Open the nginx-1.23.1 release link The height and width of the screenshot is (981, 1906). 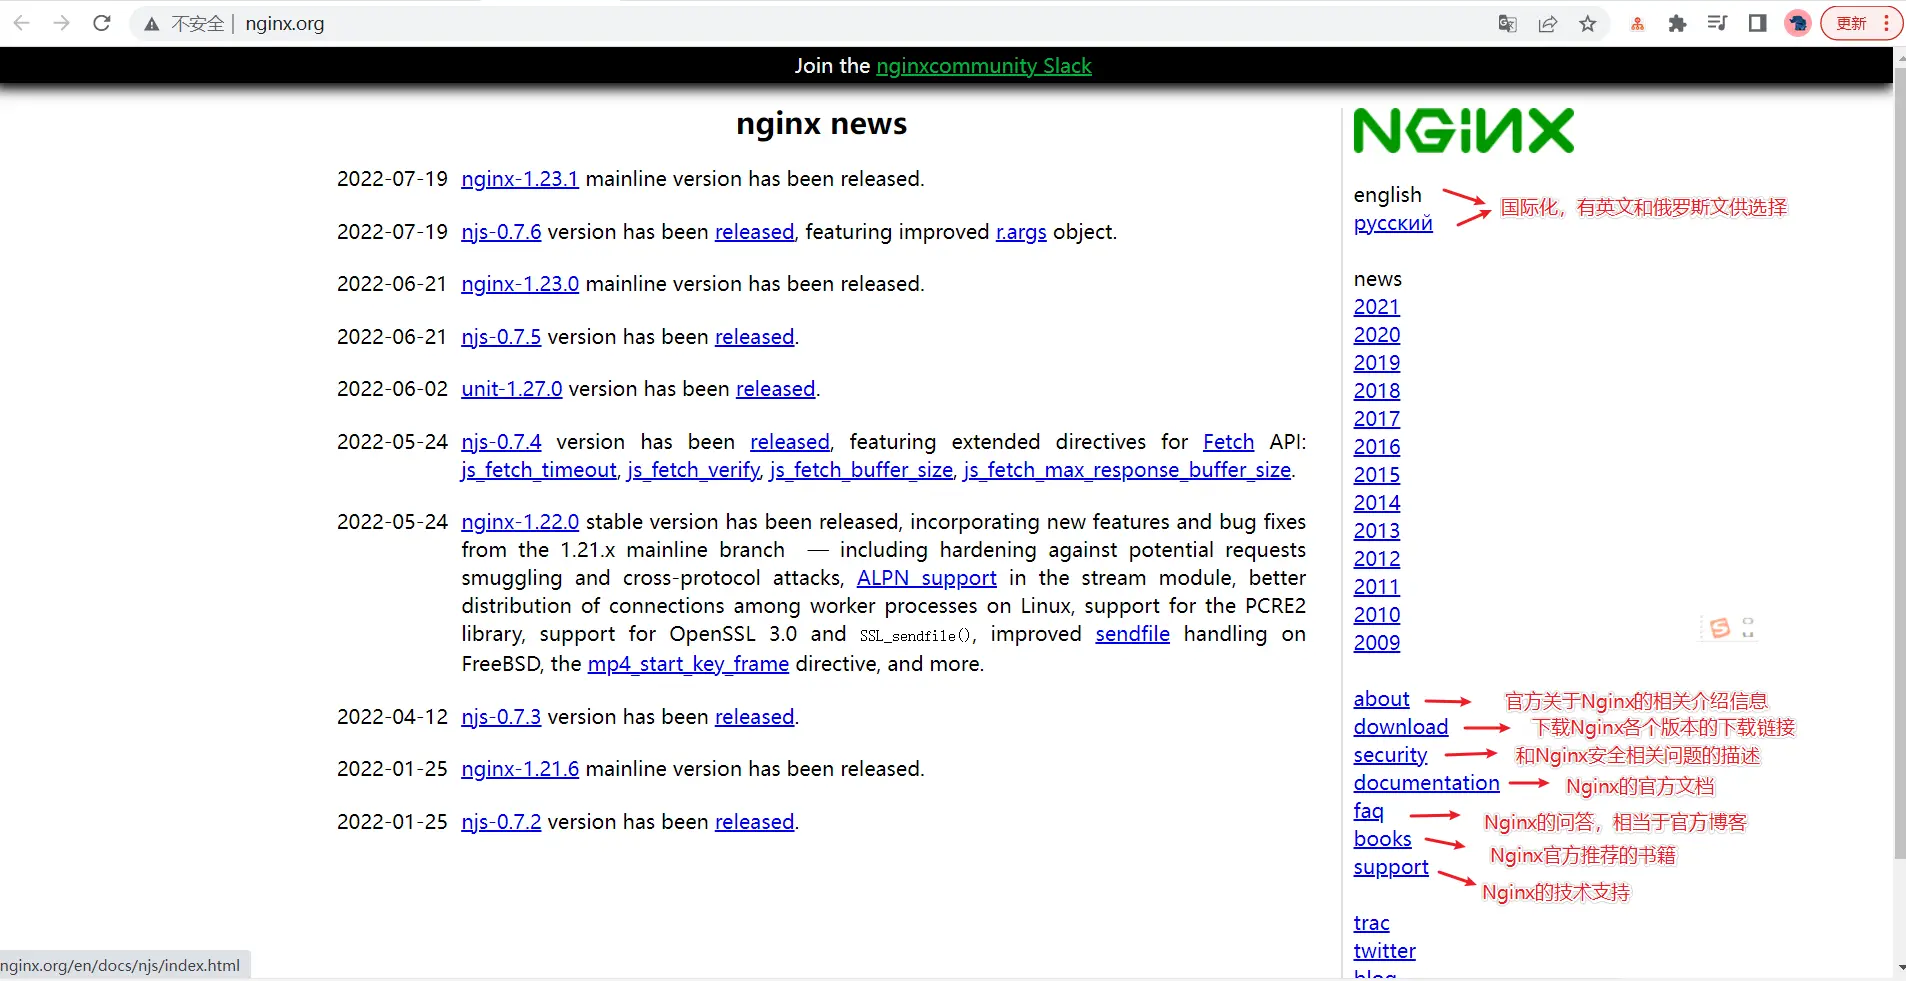pos(520,179)
